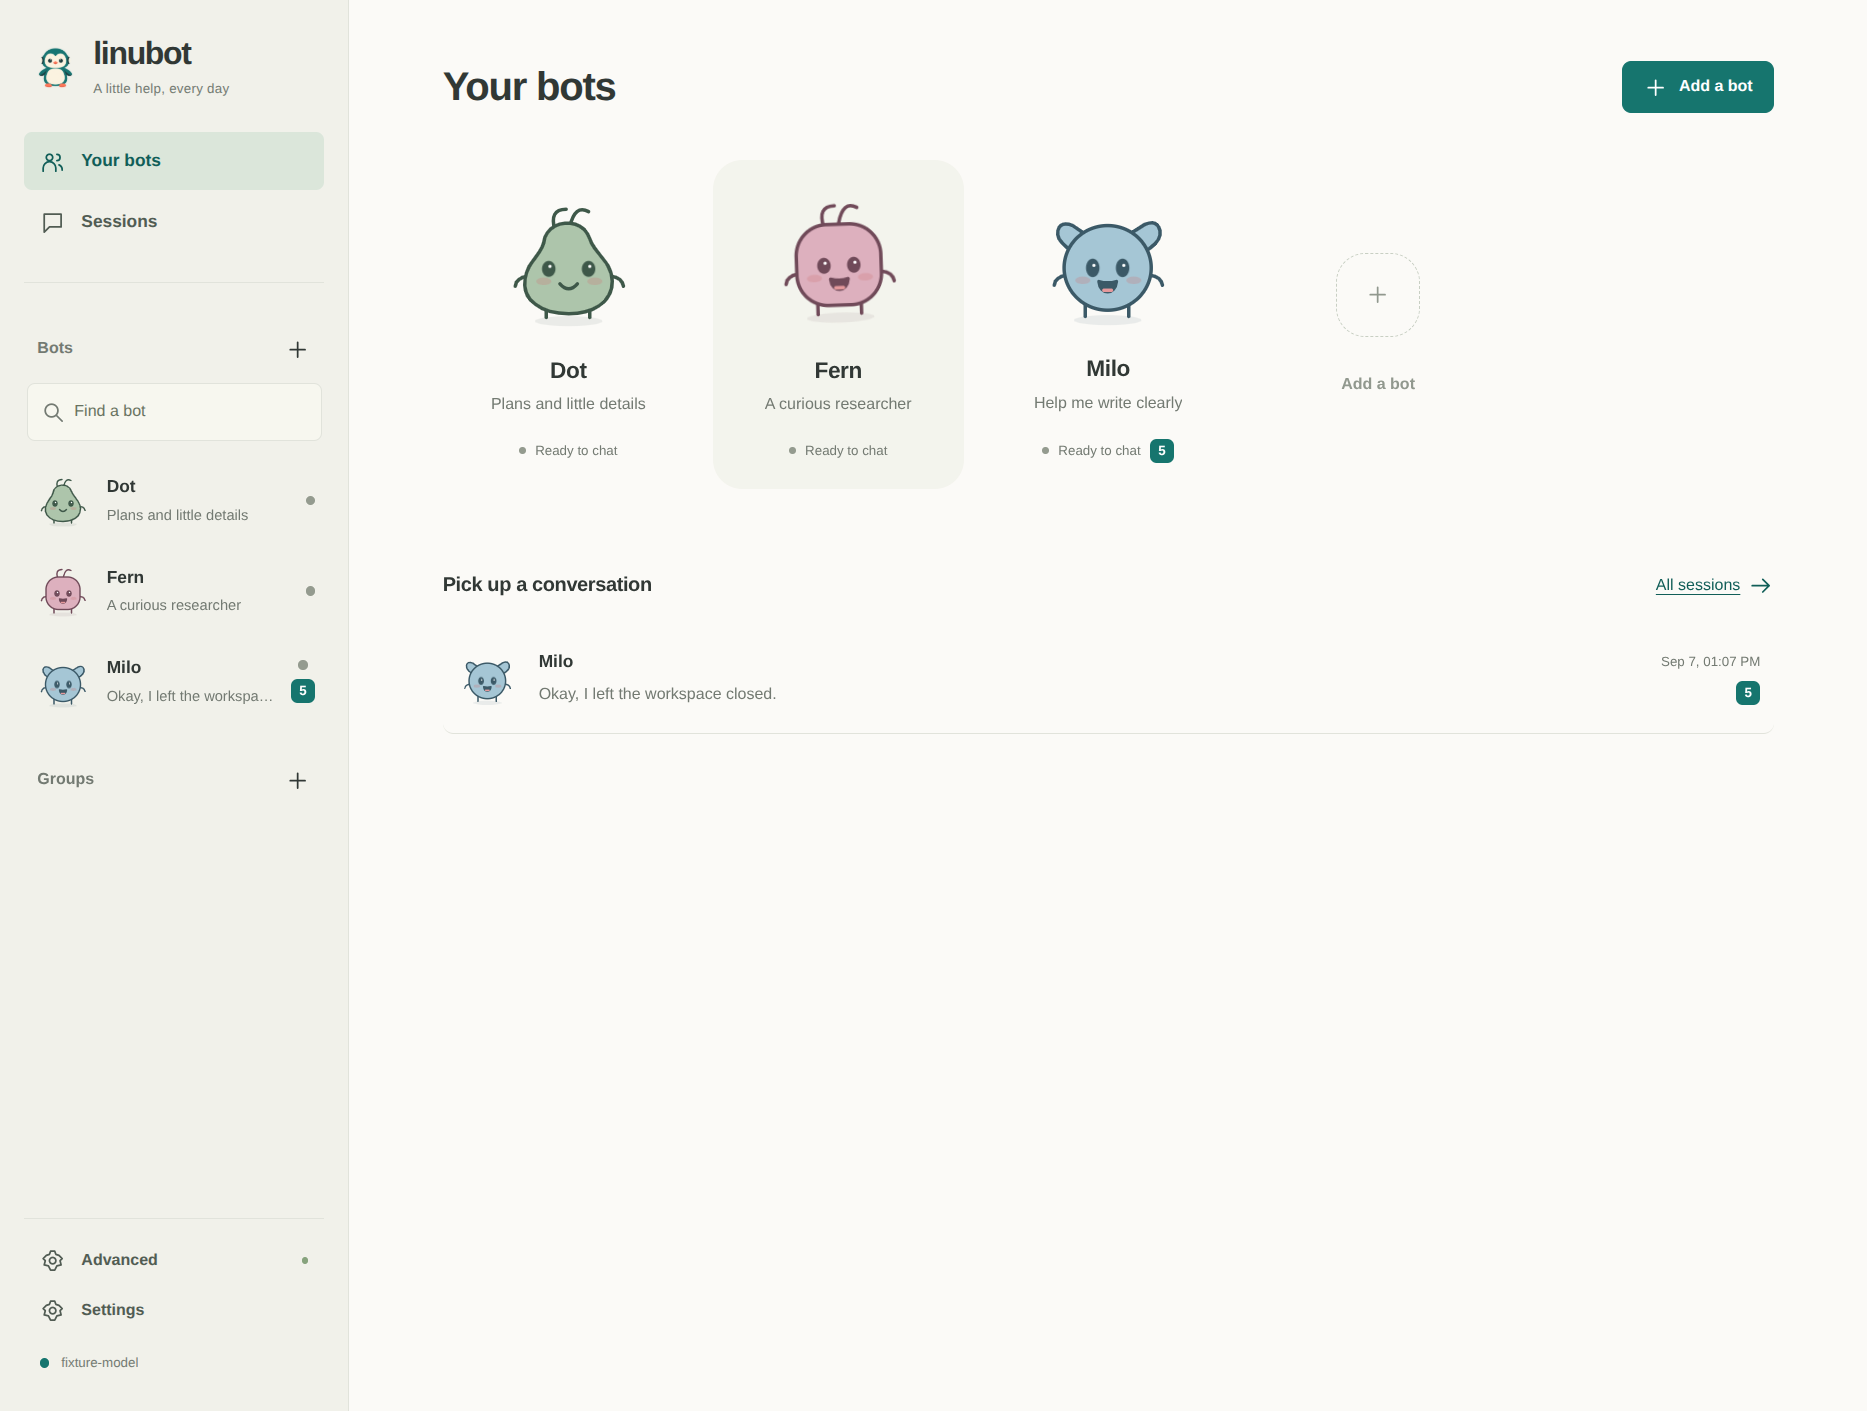Click the search magnifier icon
The image size is (1867, 1411).
[53, 412]
